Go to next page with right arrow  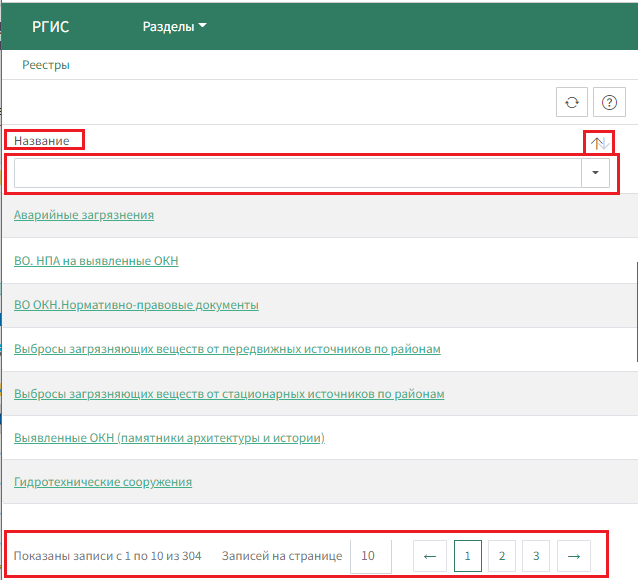[574, 555]
